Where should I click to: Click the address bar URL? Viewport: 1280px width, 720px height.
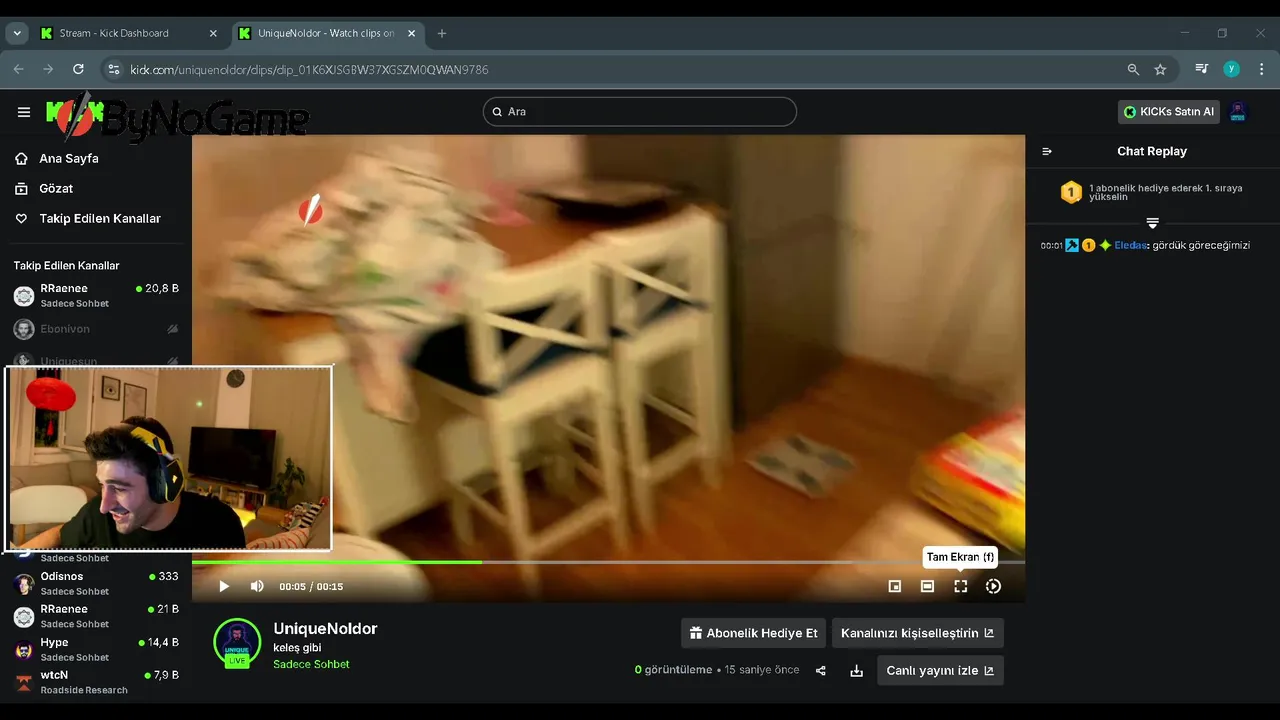tap(309, 70)
